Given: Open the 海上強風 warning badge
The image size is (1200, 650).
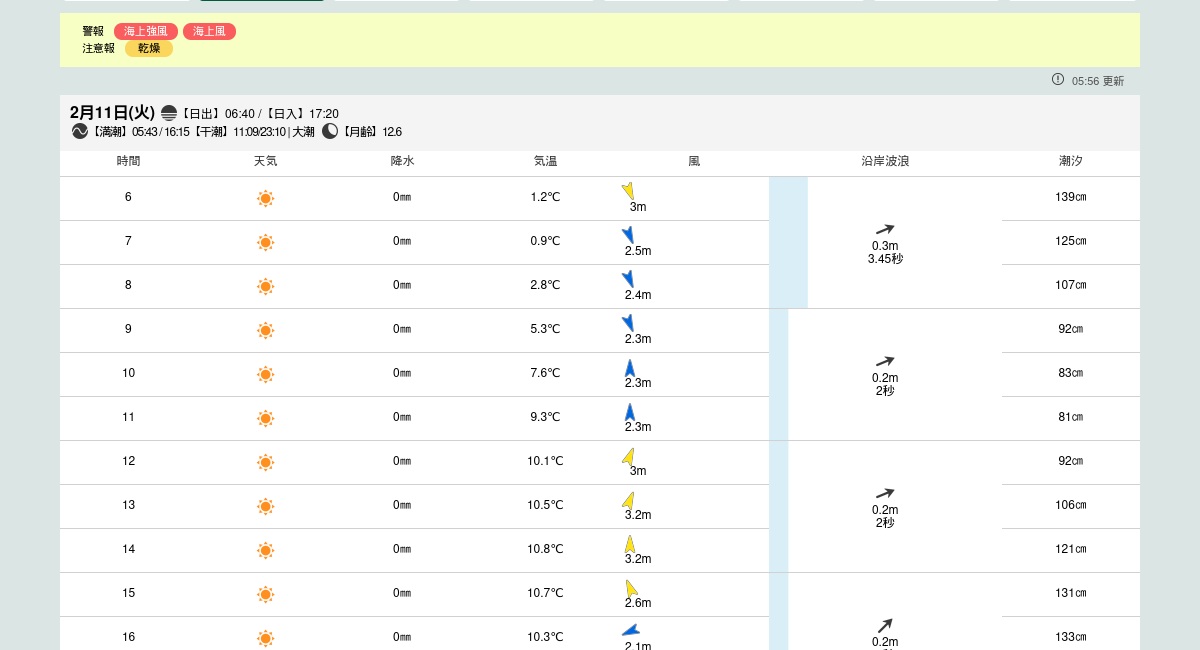Looking at the screenshot, I should pos(146,31).
